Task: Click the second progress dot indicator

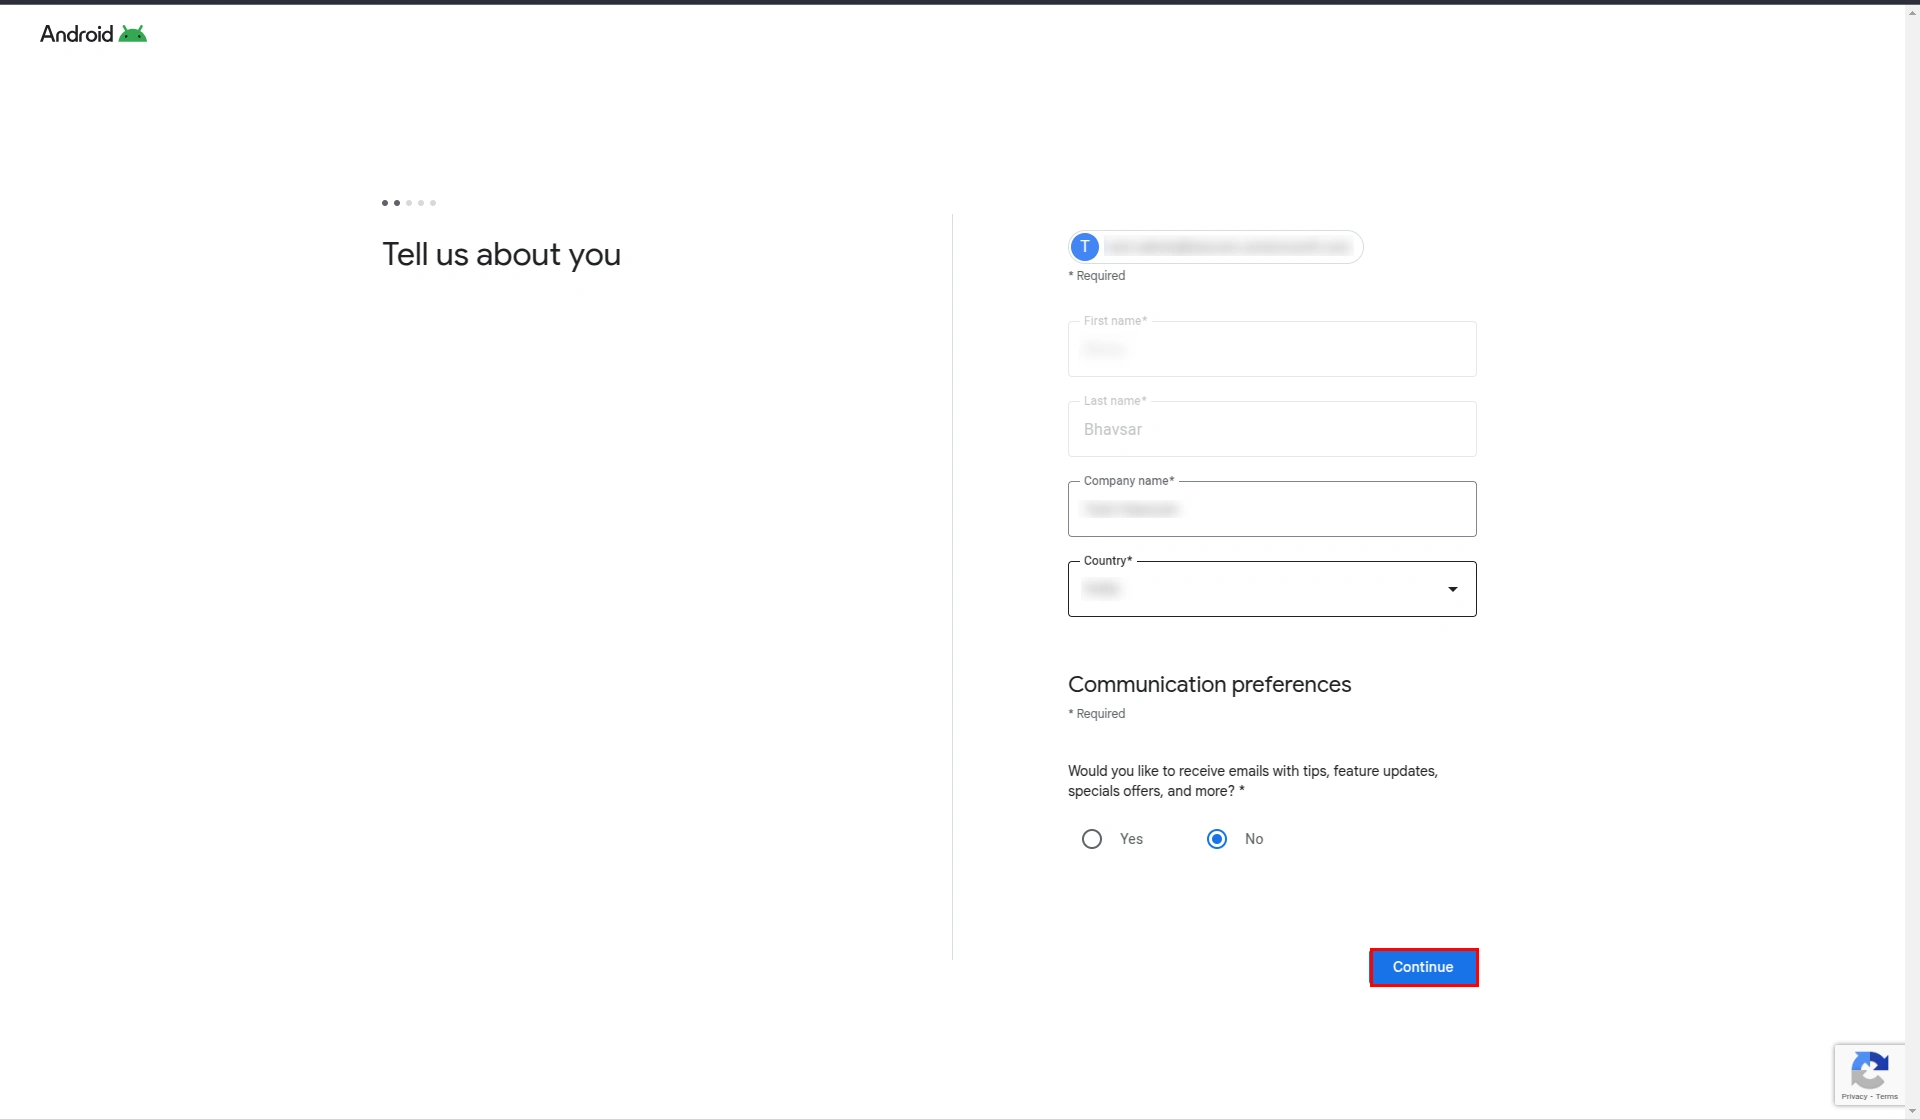Action: pyautogui.click(x=396, y=203)
